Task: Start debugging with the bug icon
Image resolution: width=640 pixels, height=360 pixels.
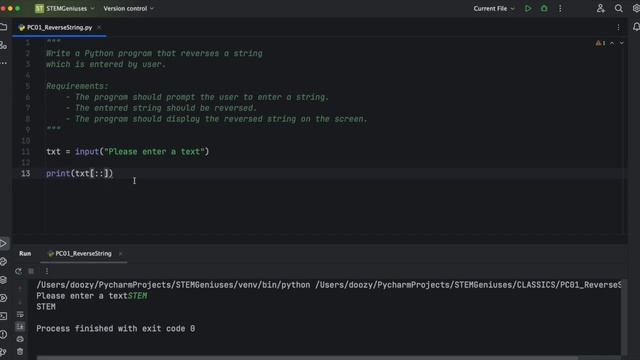Action: [544, 9]
